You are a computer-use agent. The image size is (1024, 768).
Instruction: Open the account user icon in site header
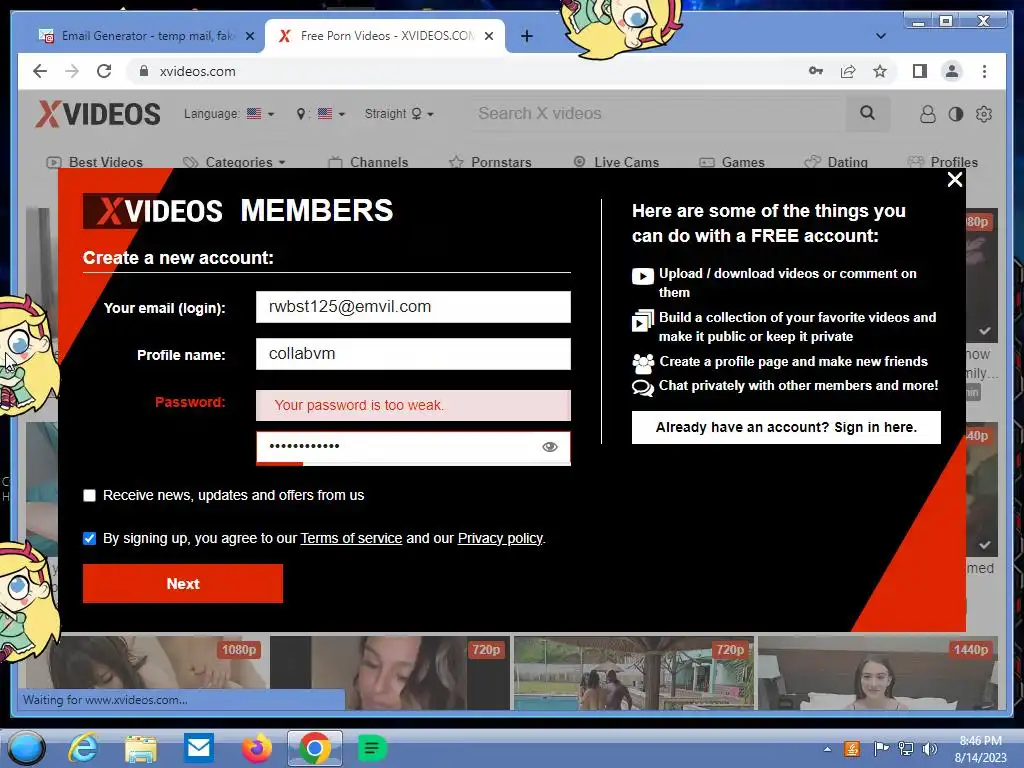point(927,114)
